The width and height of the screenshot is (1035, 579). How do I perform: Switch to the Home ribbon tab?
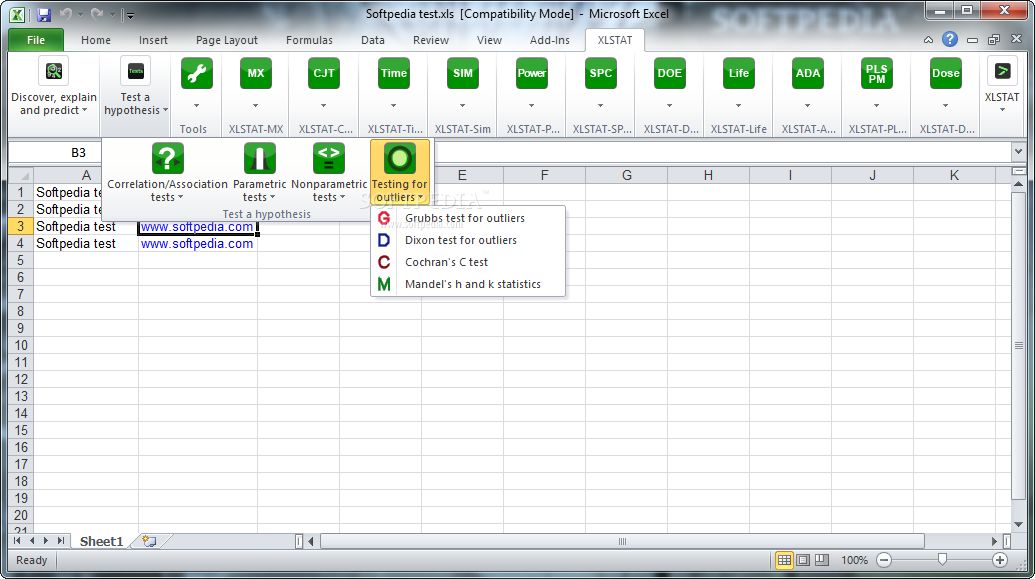(96, 40)
